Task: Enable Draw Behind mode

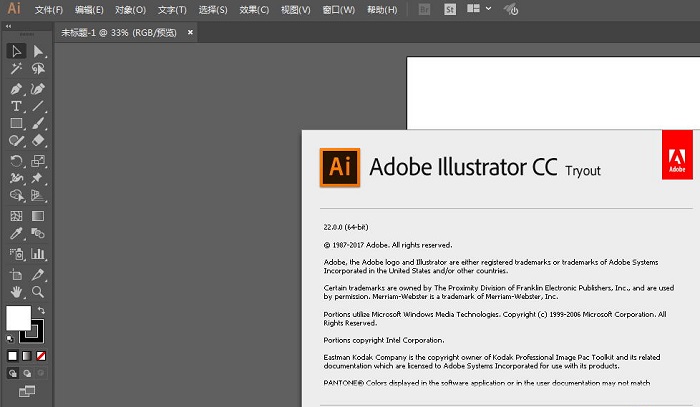Action: 27,373
